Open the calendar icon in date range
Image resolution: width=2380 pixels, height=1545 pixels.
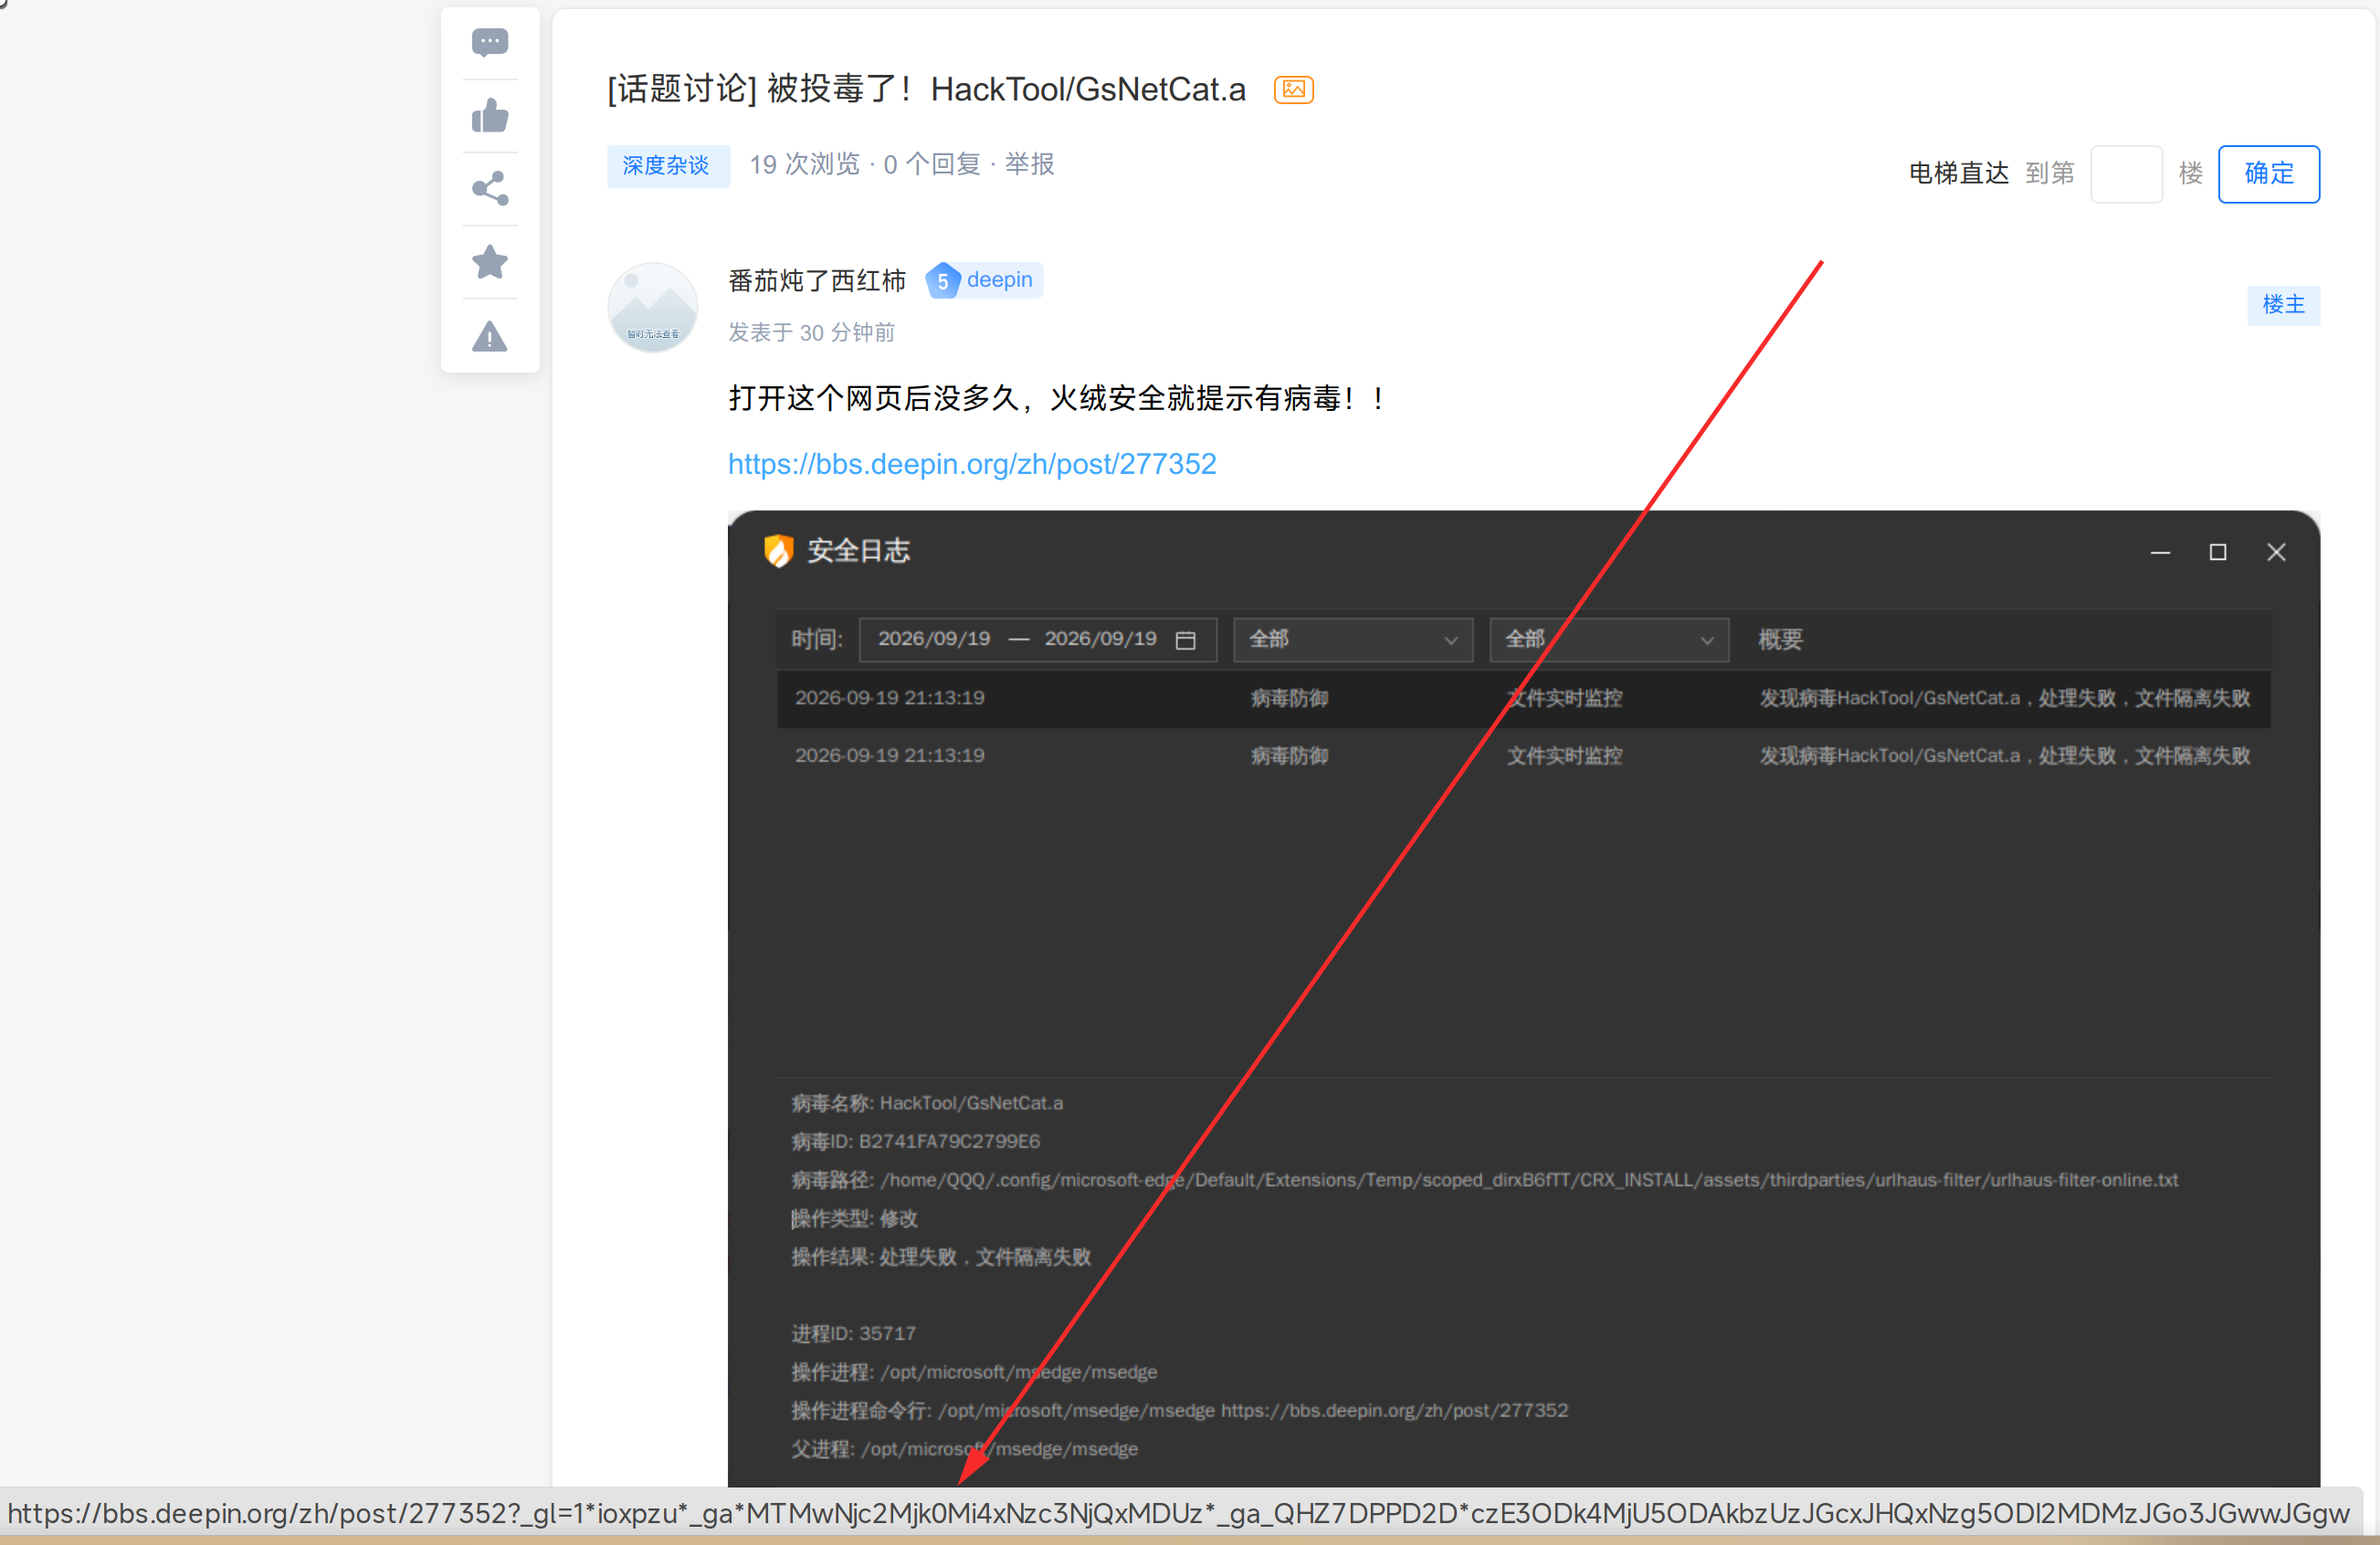point(1185,640)
